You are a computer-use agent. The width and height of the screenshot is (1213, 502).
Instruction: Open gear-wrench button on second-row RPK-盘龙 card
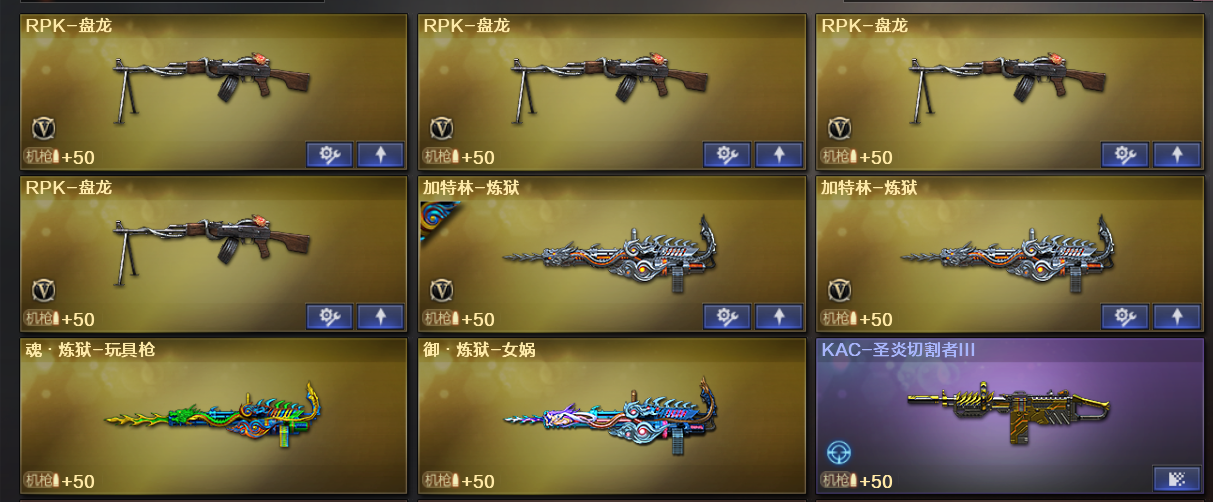pyautogui.click(x=329, y=317)
